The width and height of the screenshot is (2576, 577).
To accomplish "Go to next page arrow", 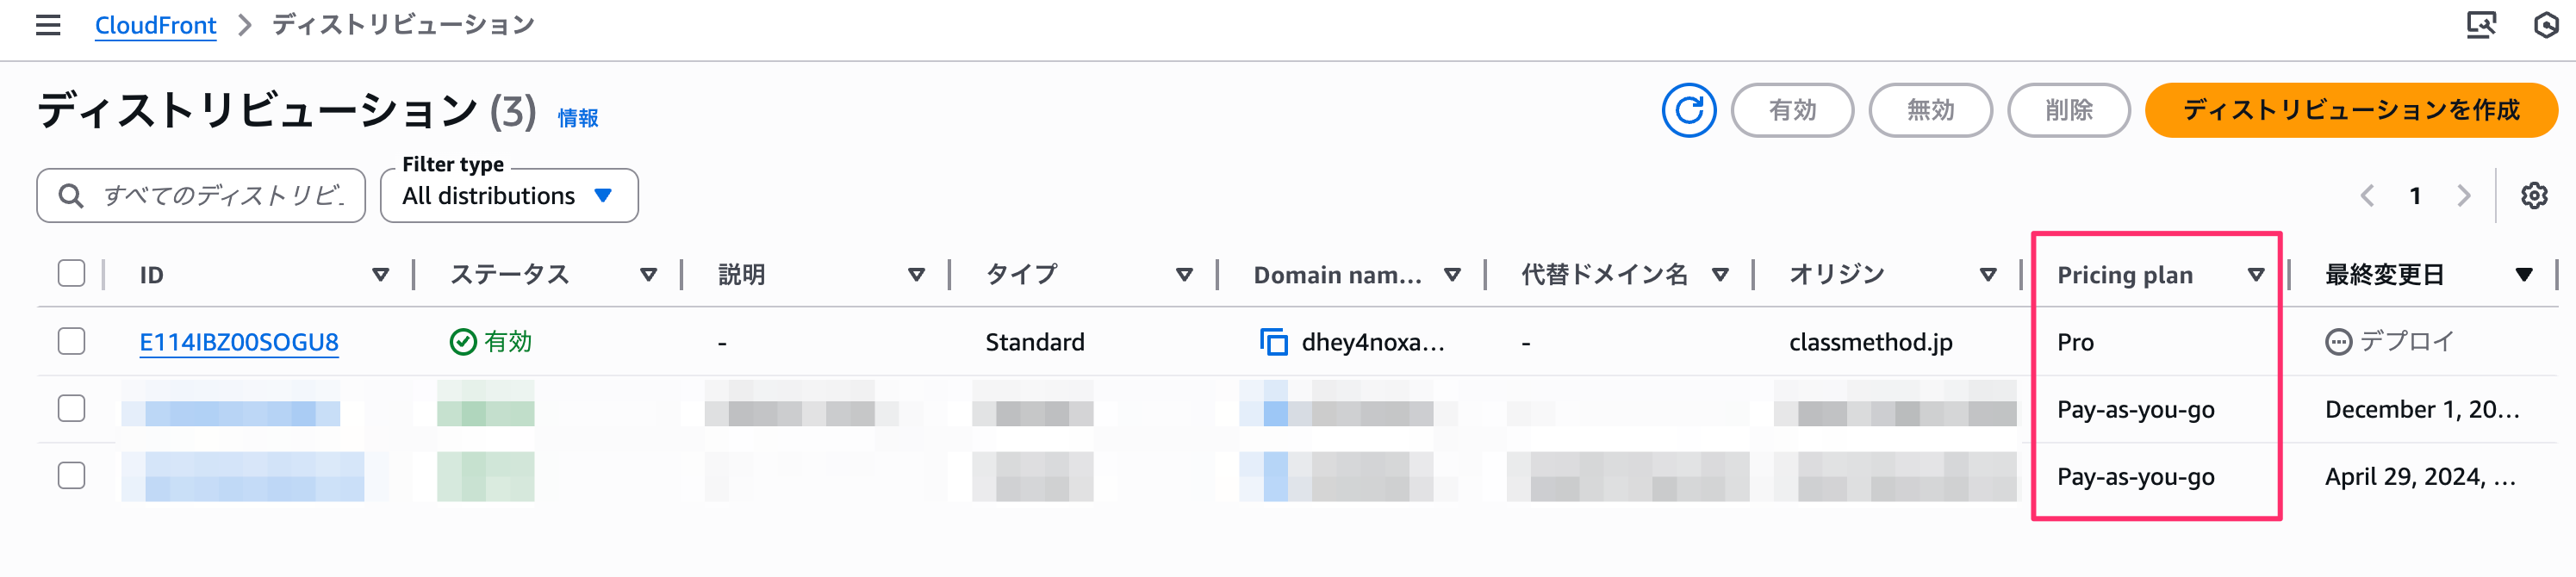I will [2464, 196].
